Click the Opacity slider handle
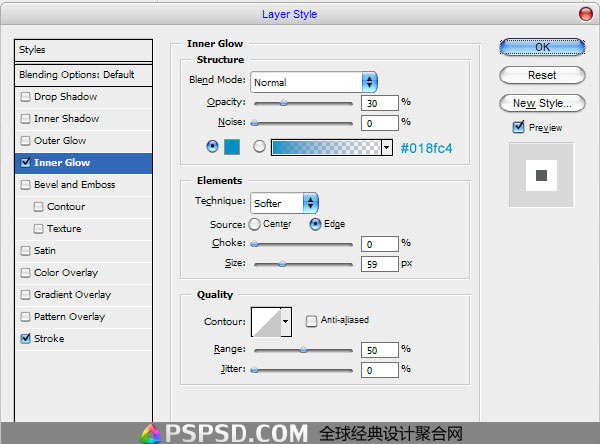 point(284,103)
